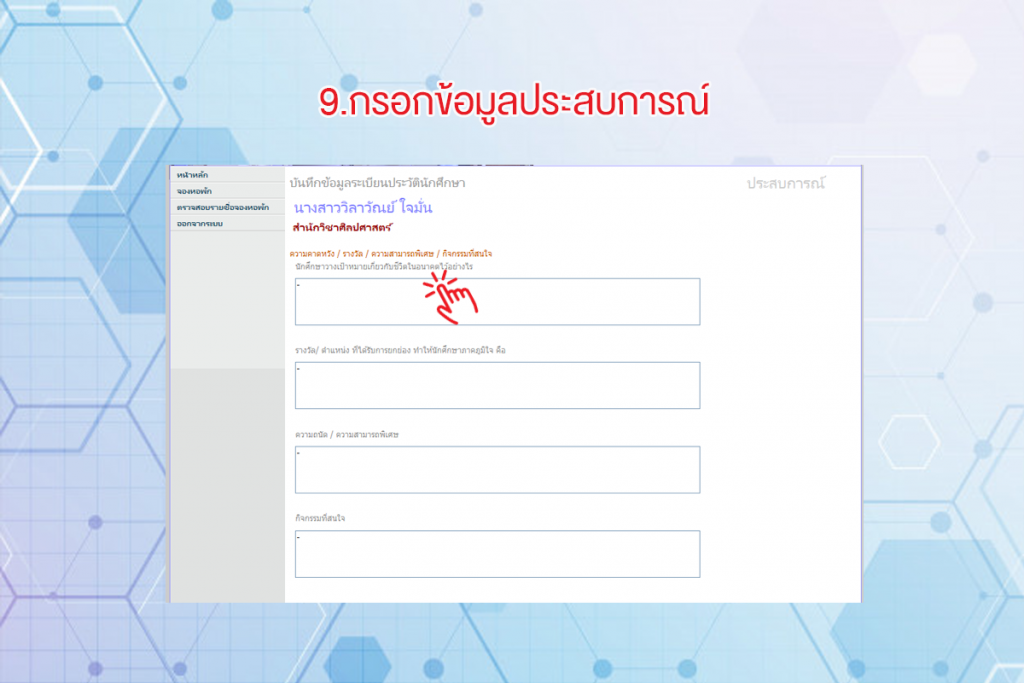
Task: Open หน้าหลัก in the sidebar menu
Action: click(x=192, y=175)
